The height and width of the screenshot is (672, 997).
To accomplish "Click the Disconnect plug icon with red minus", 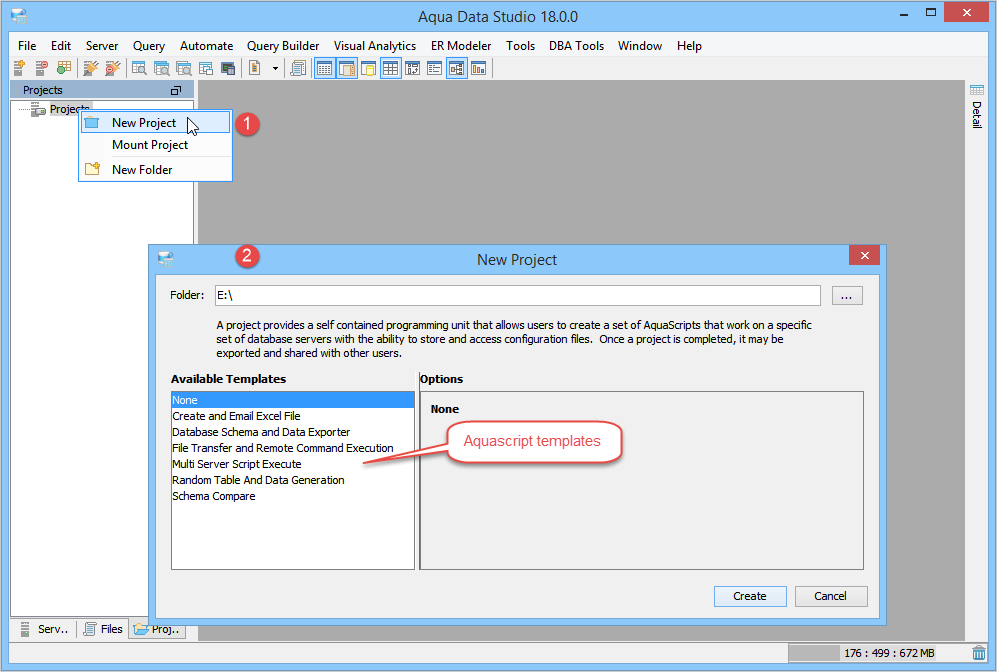I will 113,68.
